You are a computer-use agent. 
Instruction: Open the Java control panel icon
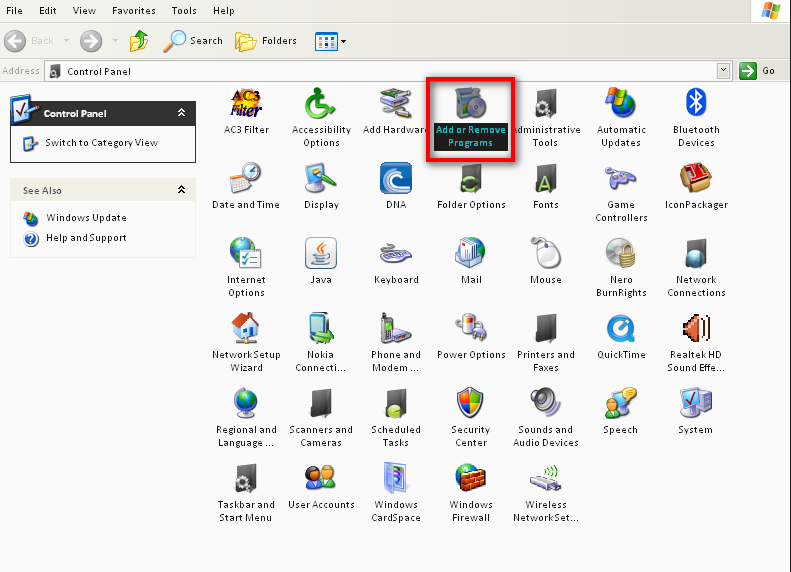321,254
